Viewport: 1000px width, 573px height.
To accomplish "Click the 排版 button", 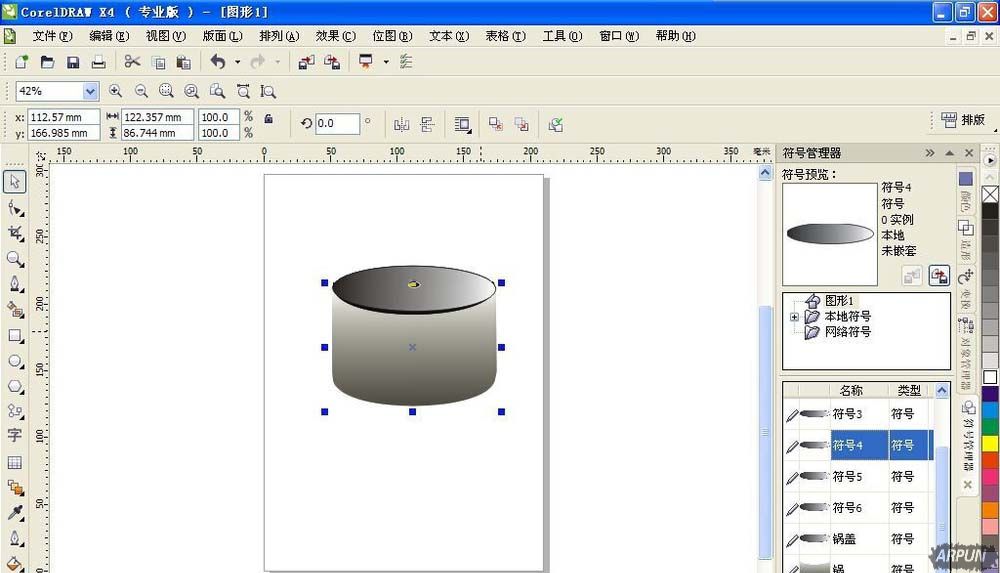I will tap(963, 120).
